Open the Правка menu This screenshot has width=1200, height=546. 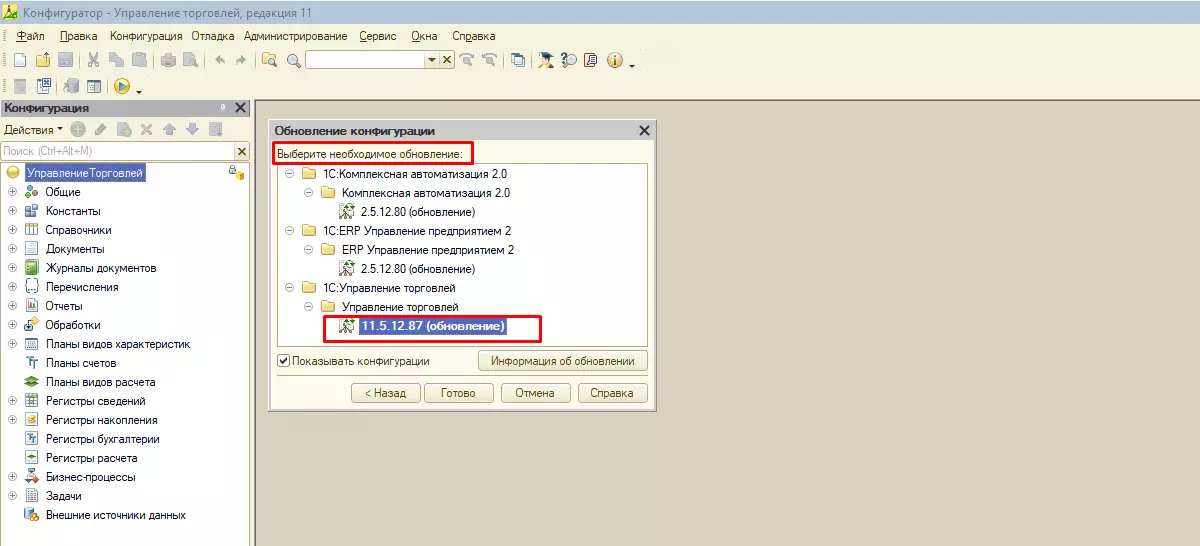pos(78,36)
